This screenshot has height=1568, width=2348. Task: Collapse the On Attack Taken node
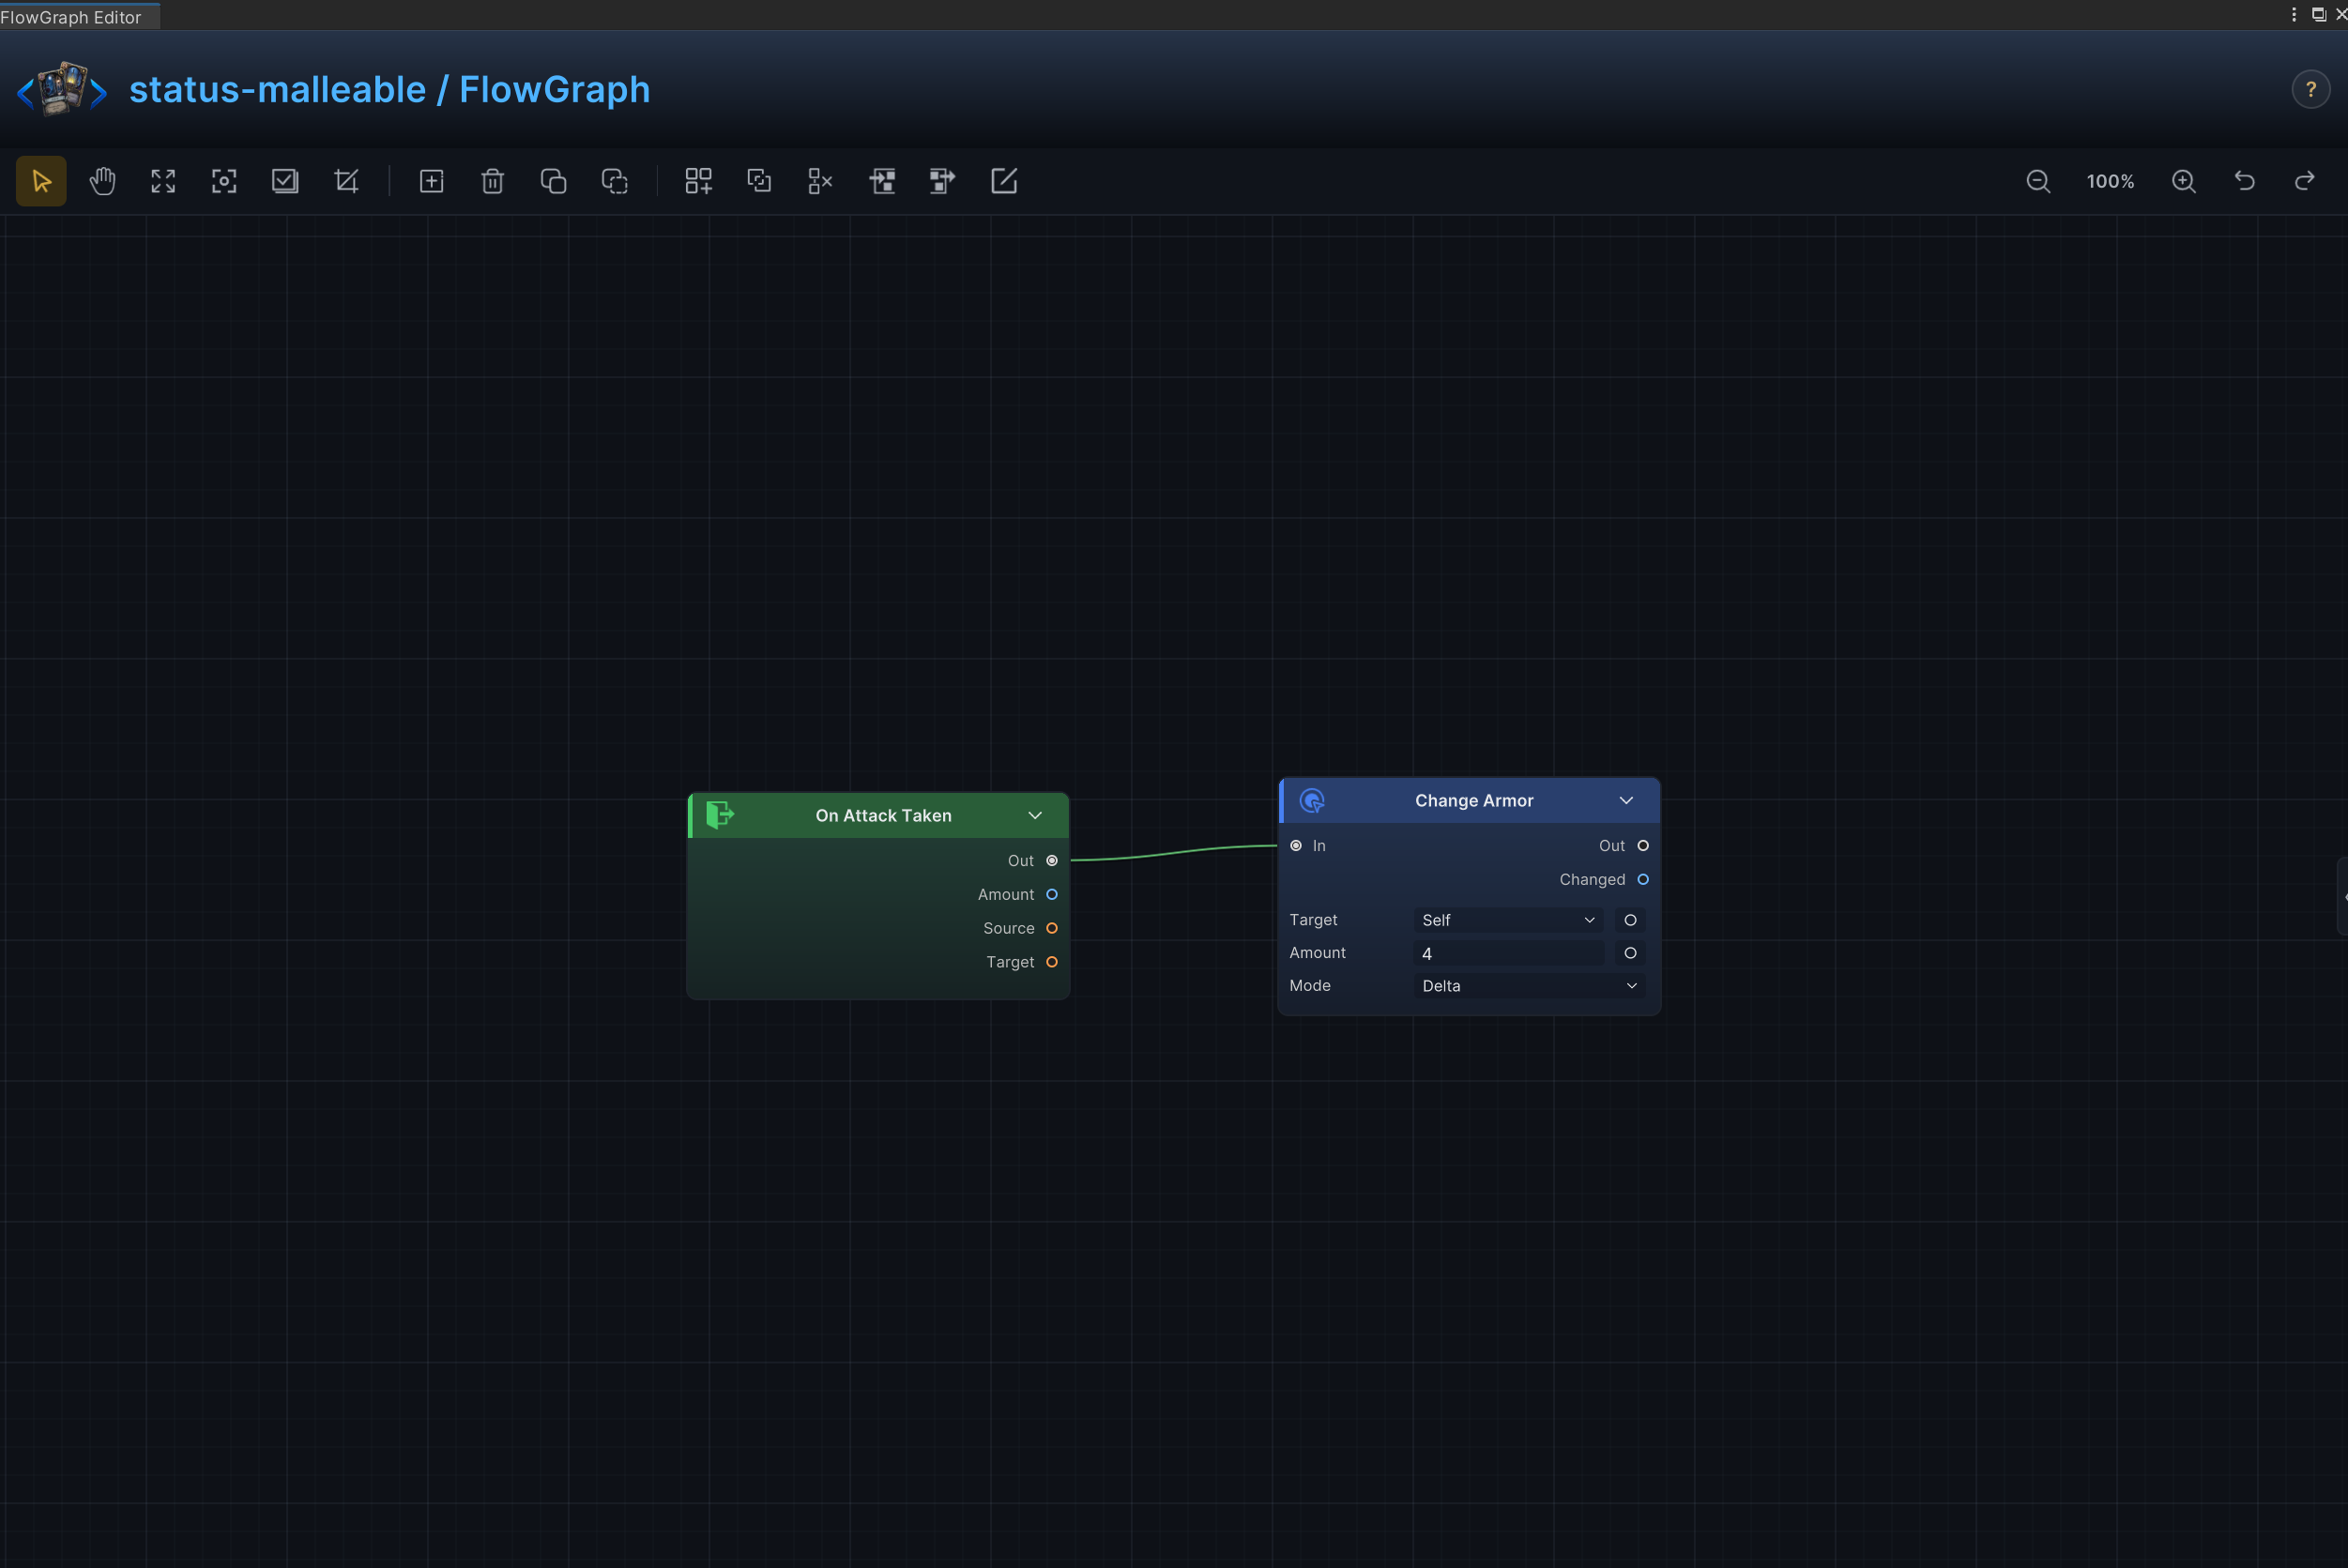tap(1035, 815)
